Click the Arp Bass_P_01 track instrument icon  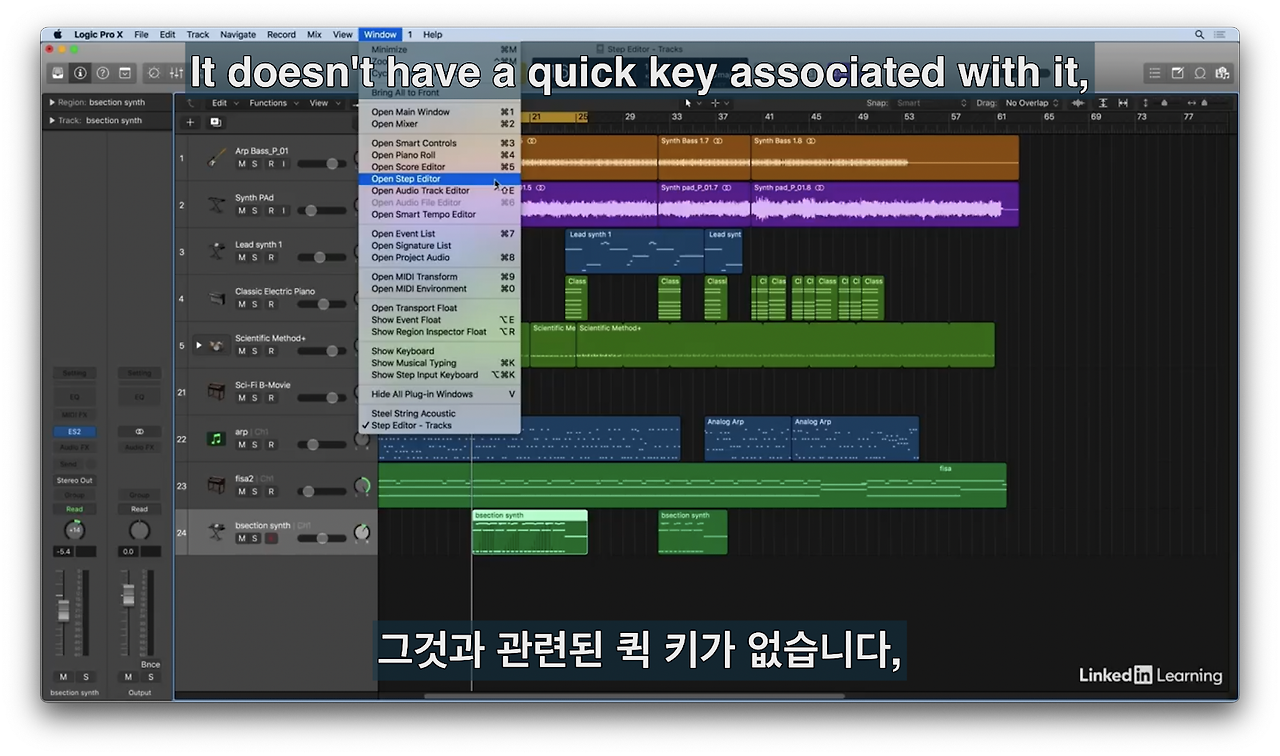pos(216,158)
